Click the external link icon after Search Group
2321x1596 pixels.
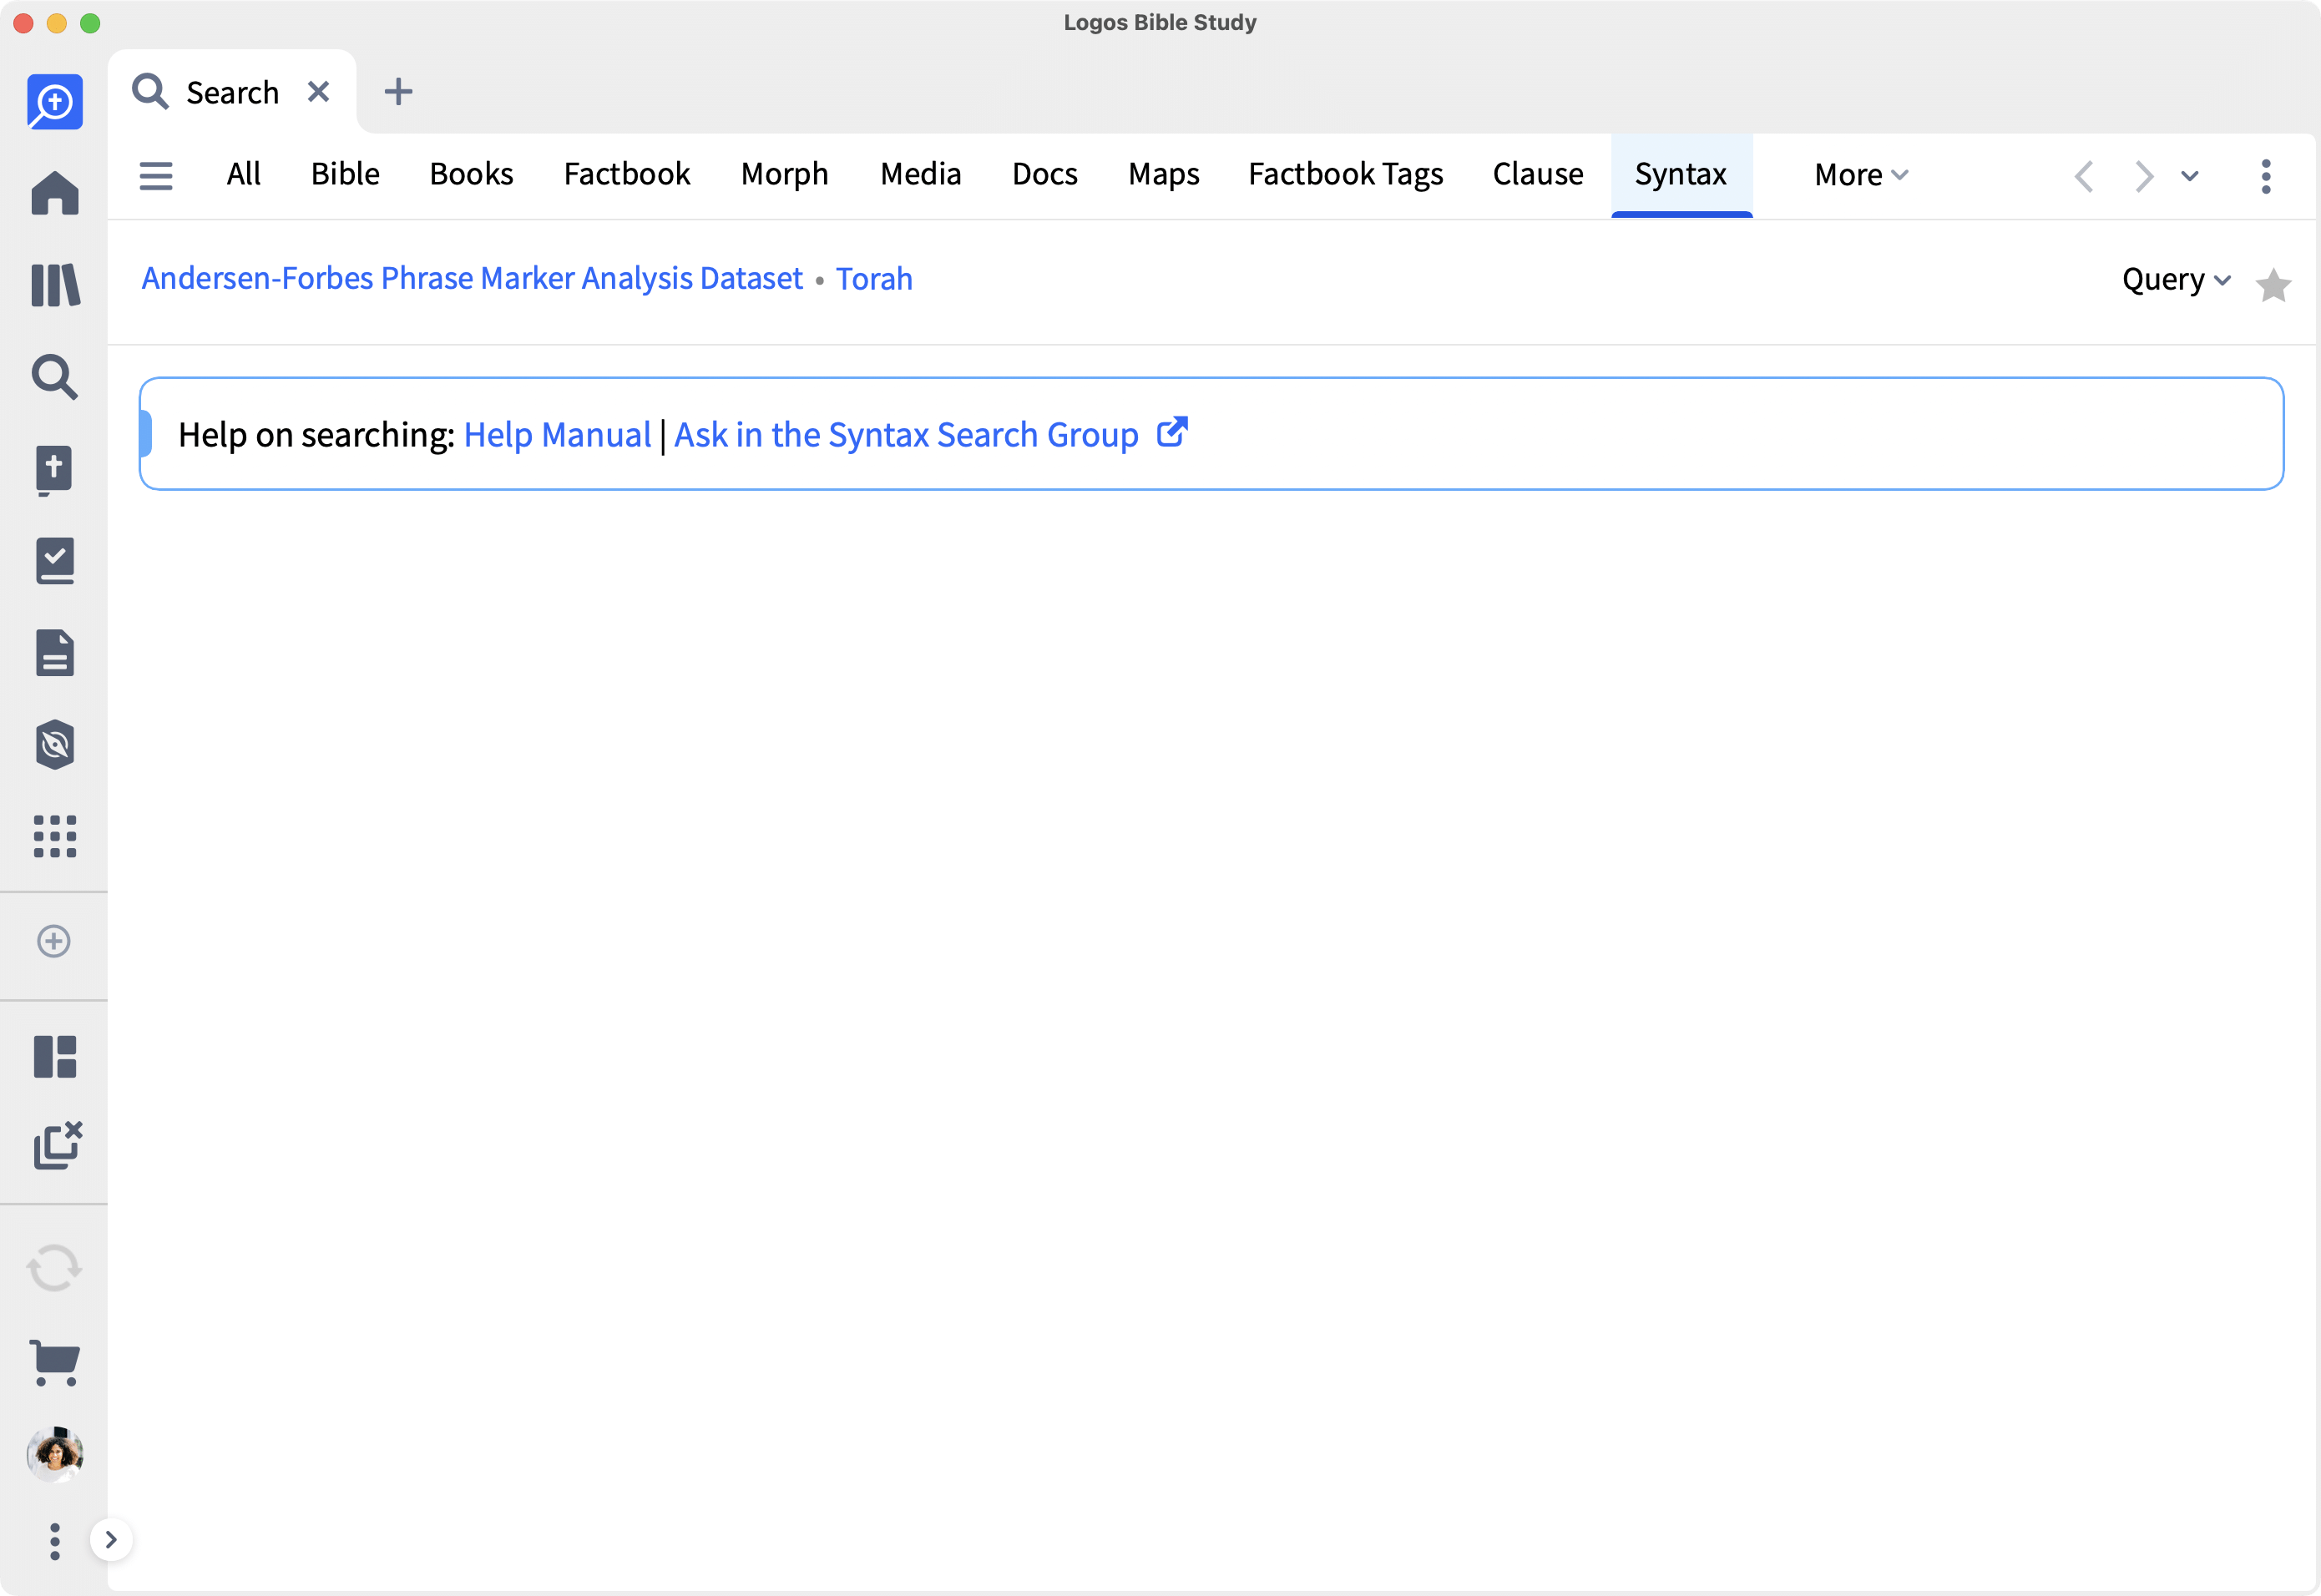coord(1172,432)
